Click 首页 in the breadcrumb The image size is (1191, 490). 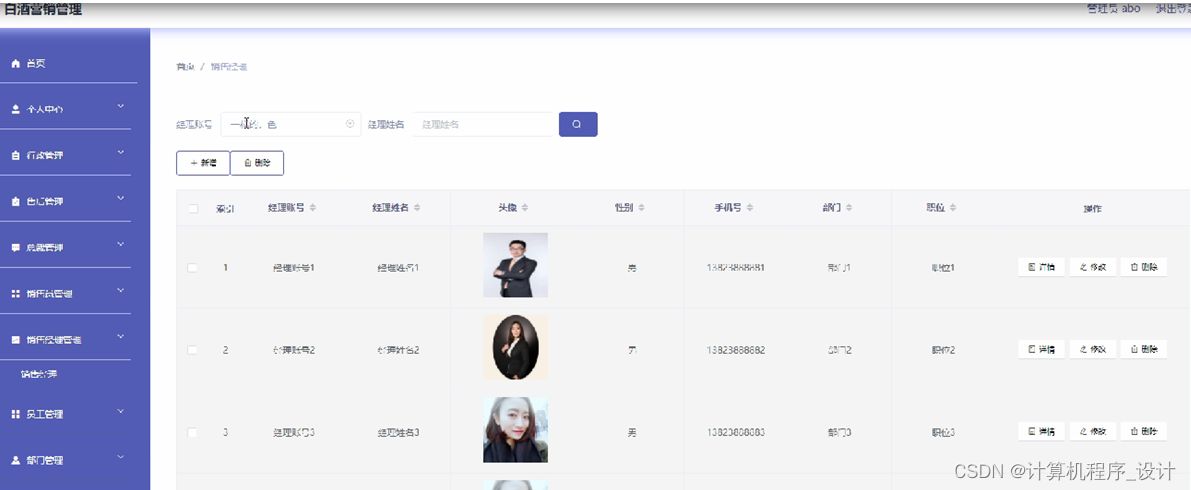pyautogui.click(x=185, y=67)
